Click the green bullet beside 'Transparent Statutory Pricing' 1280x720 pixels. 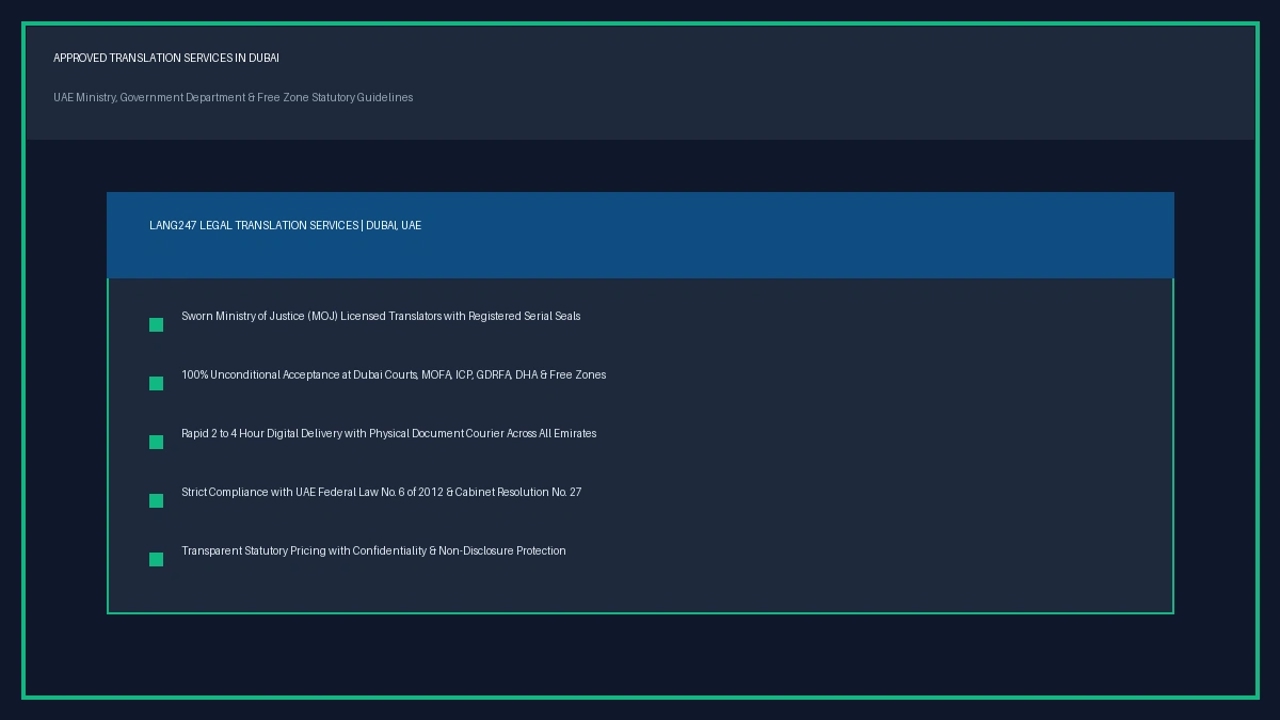point(156,560)
